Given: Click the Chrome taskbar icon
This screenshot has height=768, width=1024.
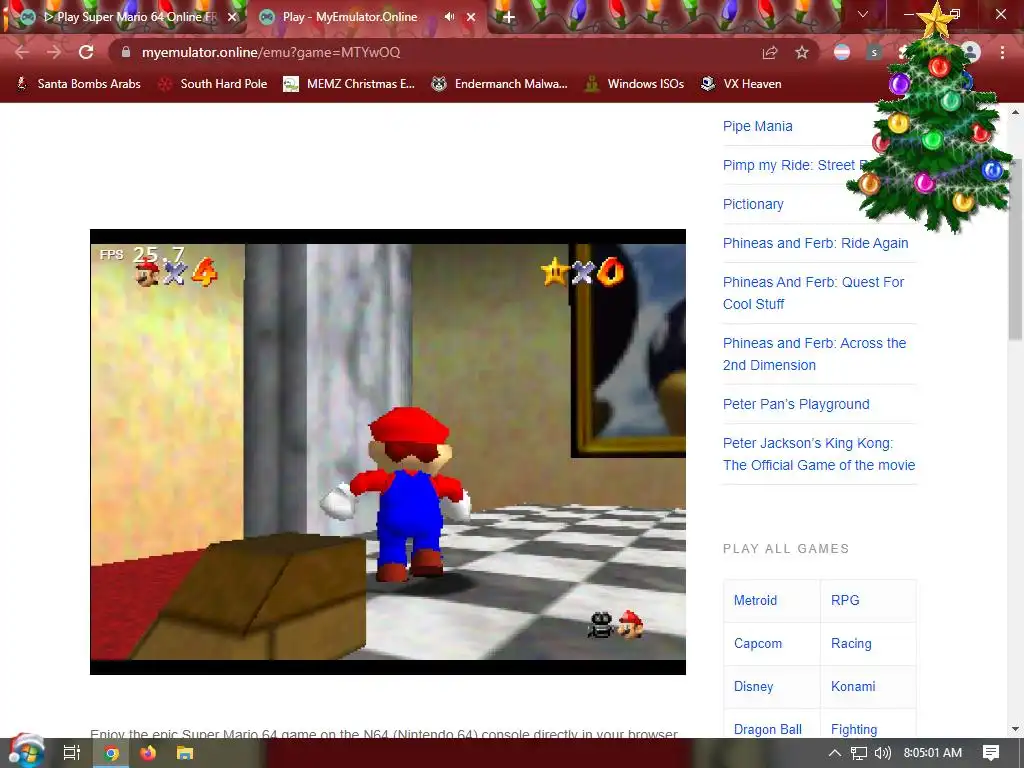Looking at the screenshot, I should point(112,753).
